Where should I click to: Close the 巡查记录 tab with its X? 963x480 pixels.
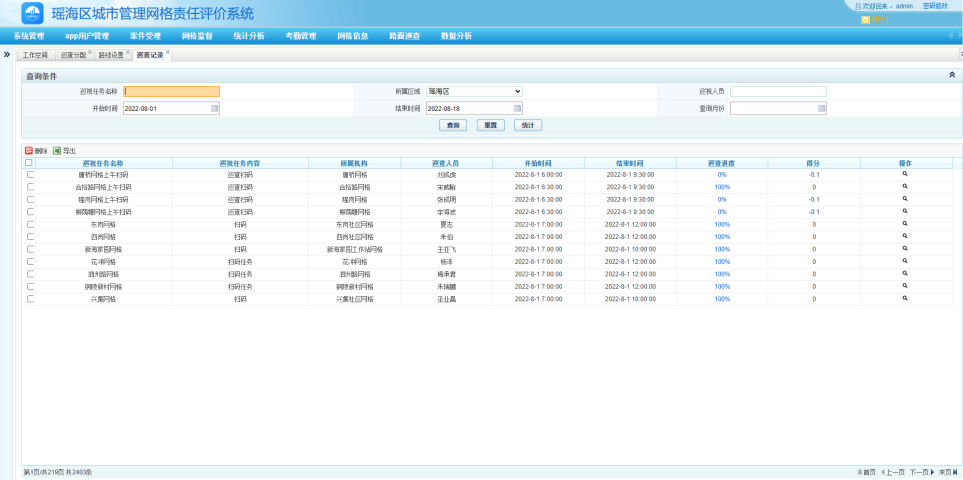[x=168, y=52]
